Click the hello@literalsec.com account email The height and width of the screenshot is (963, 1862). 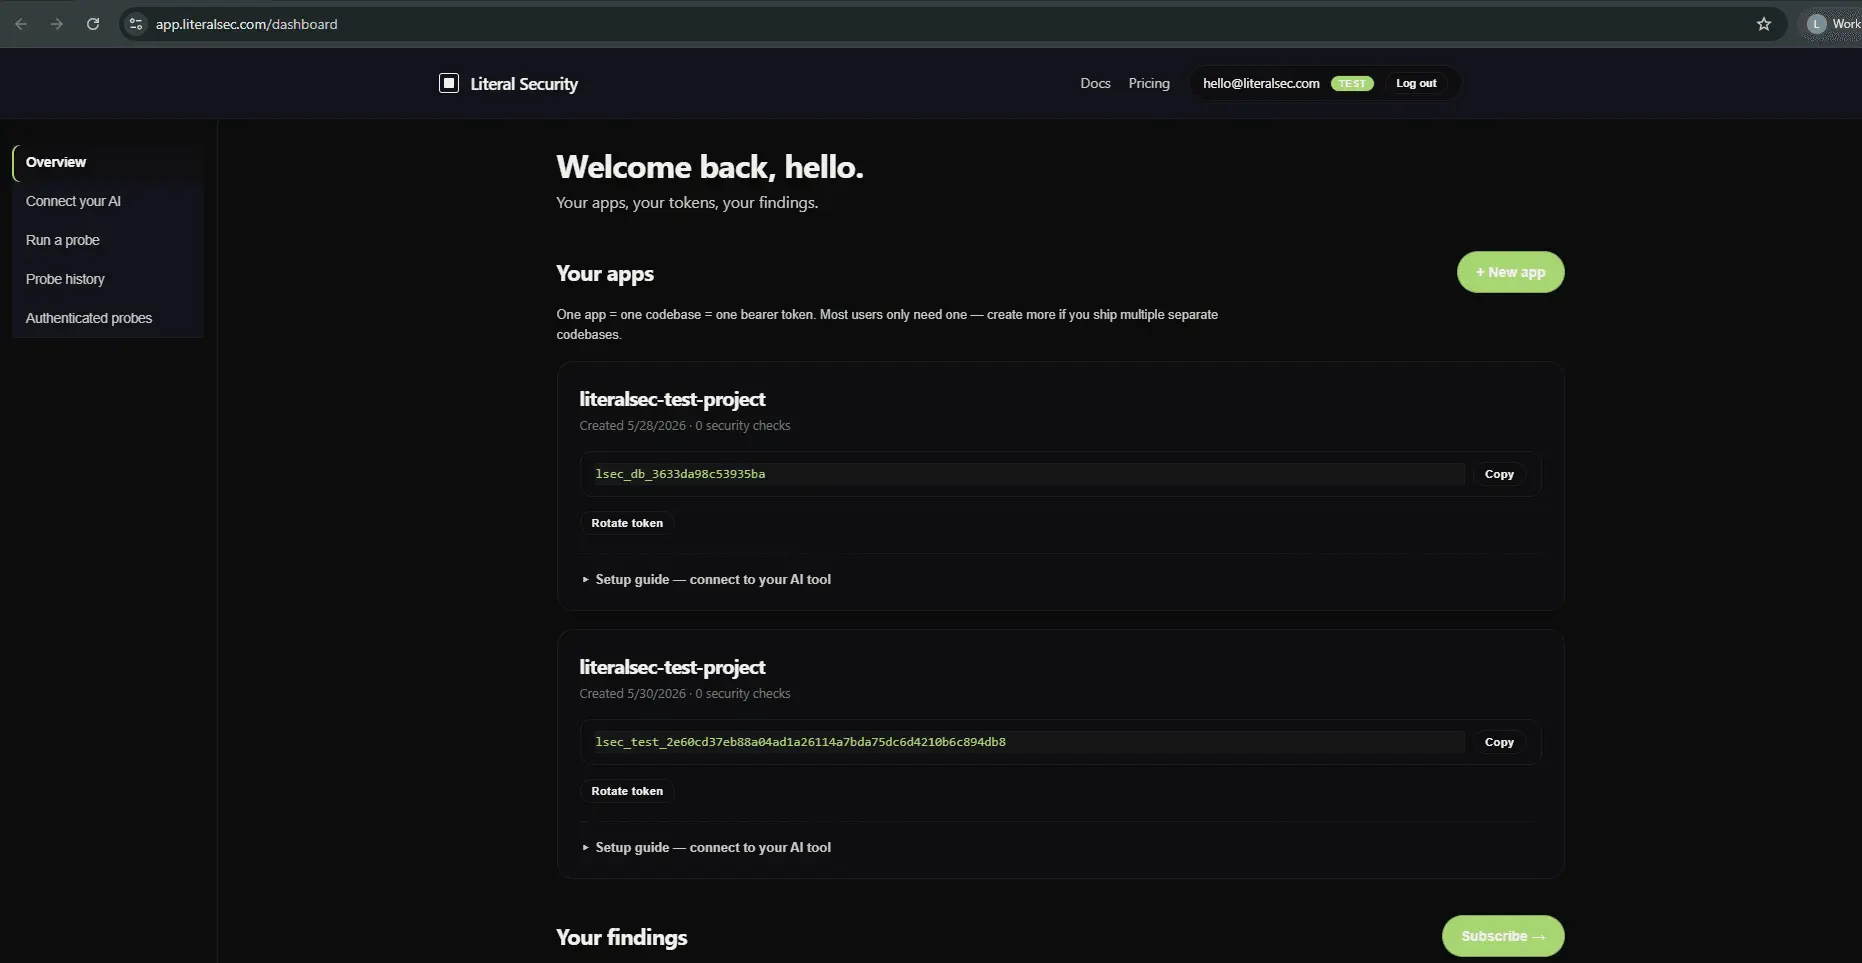point(1261,83)
